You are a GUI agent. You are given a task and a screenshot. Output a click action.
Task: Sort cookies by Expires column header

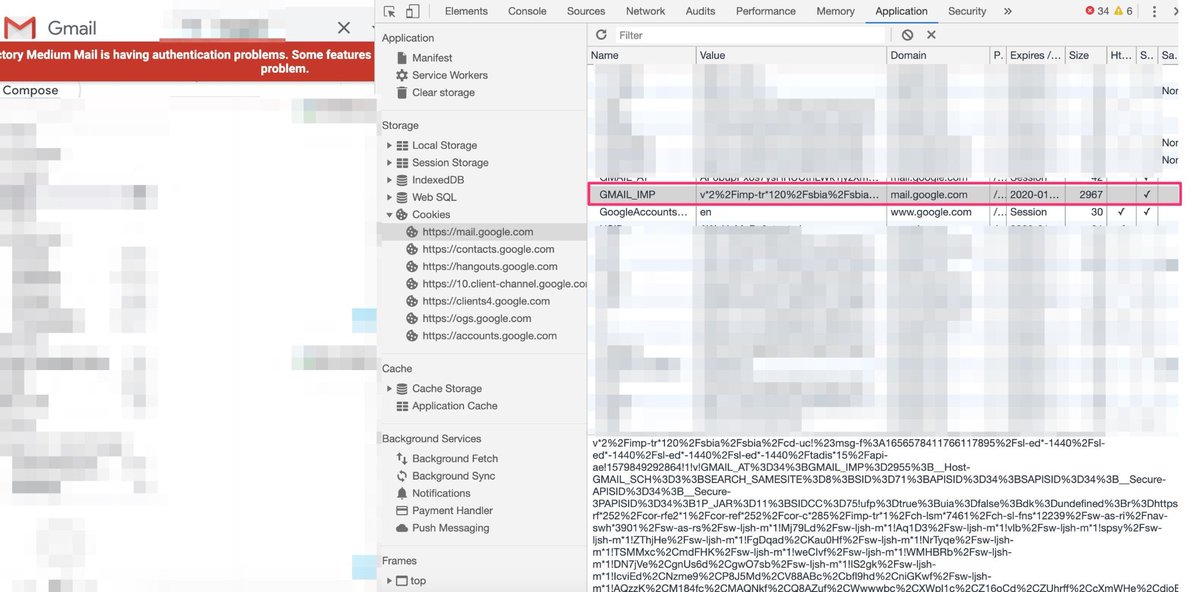pos(1035,56)
